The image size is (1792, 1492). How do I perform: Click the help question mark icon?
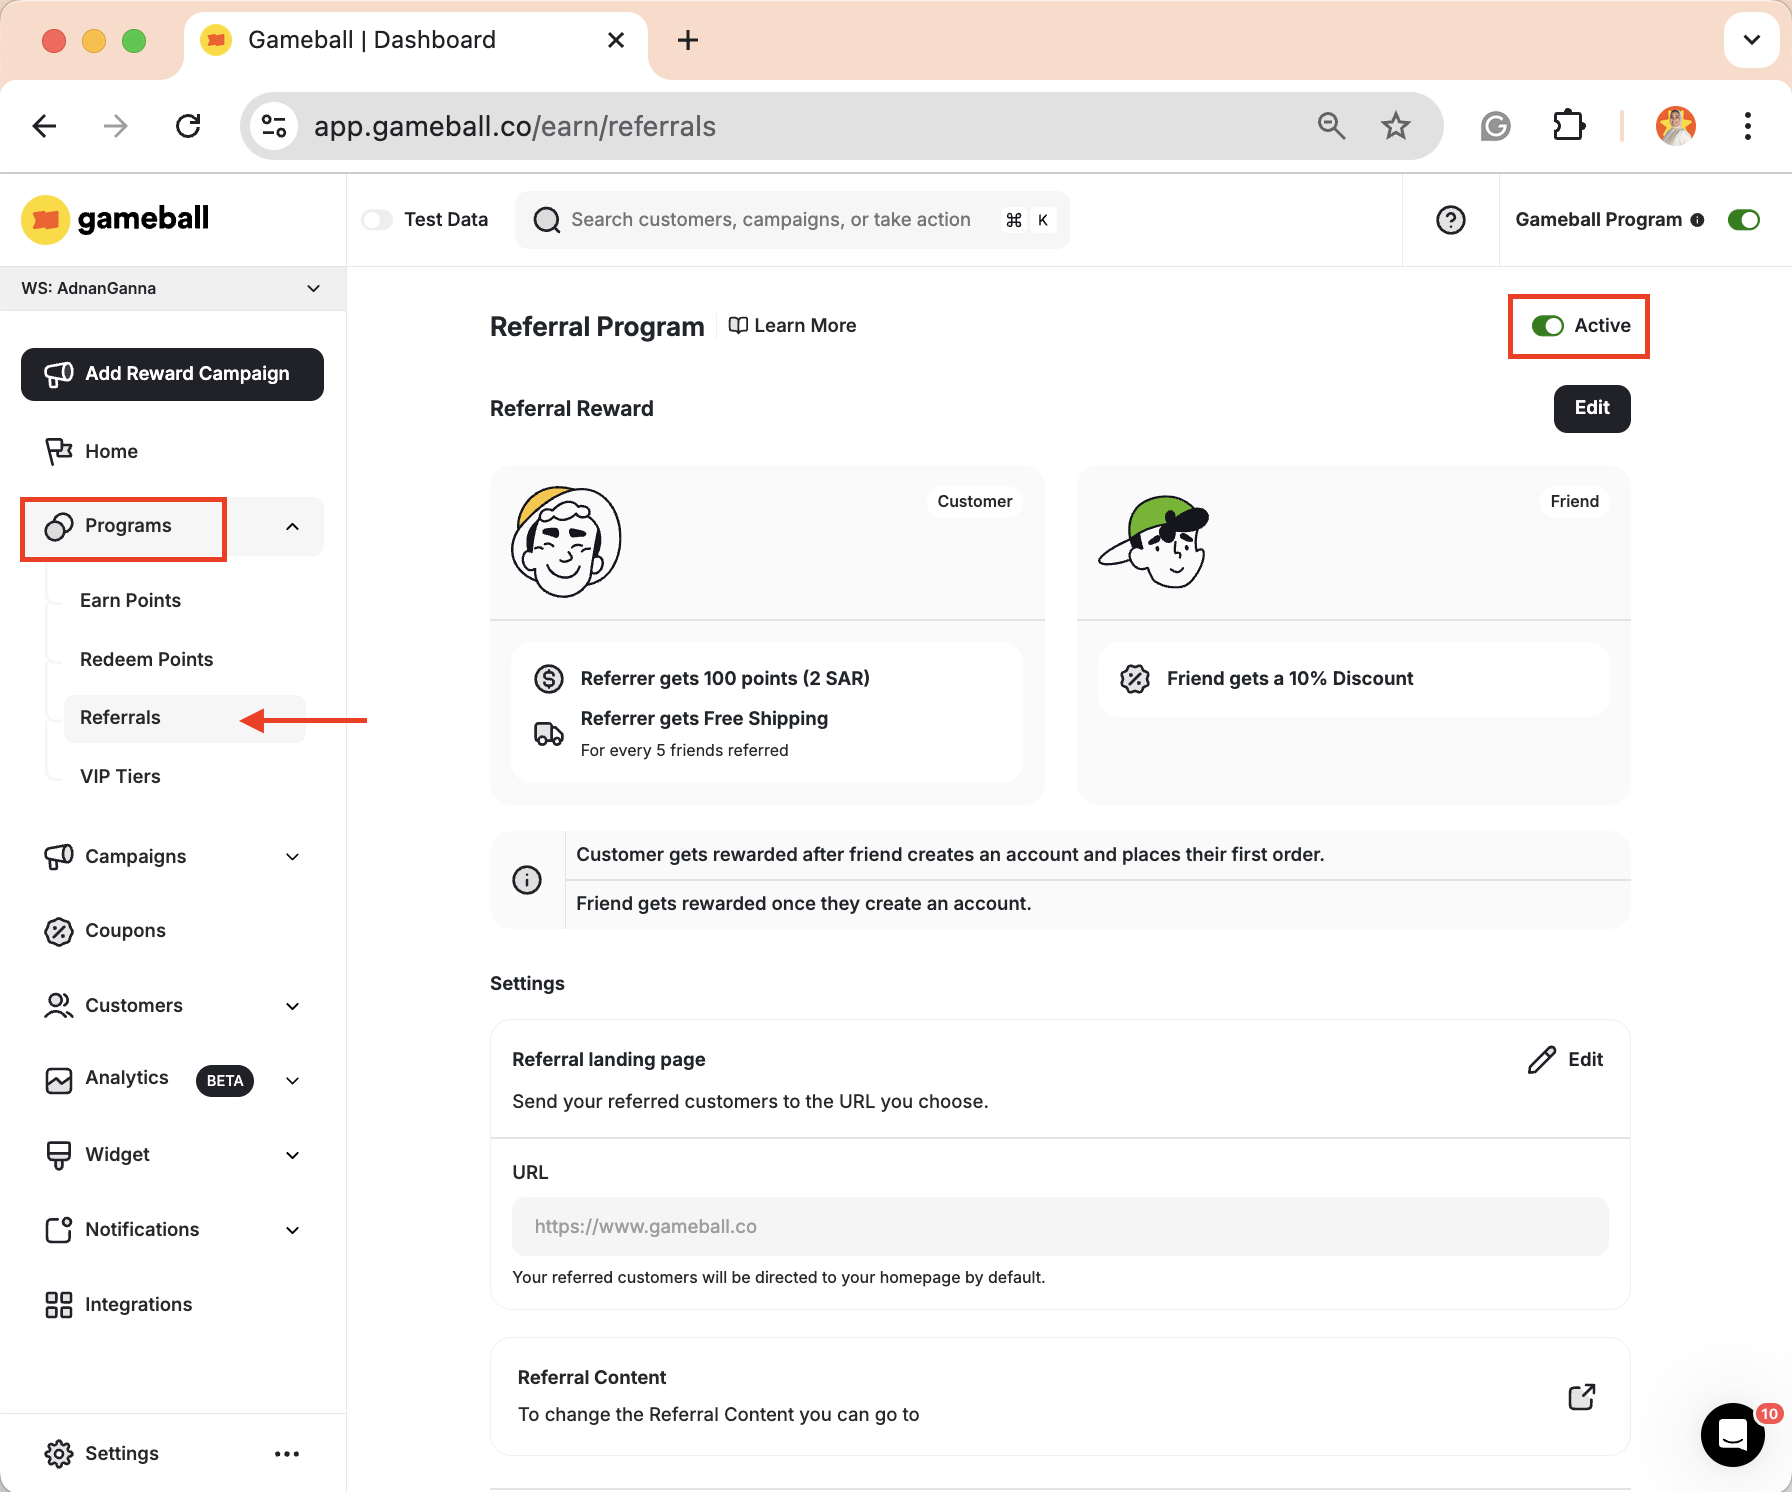[x=1451, y=219]
